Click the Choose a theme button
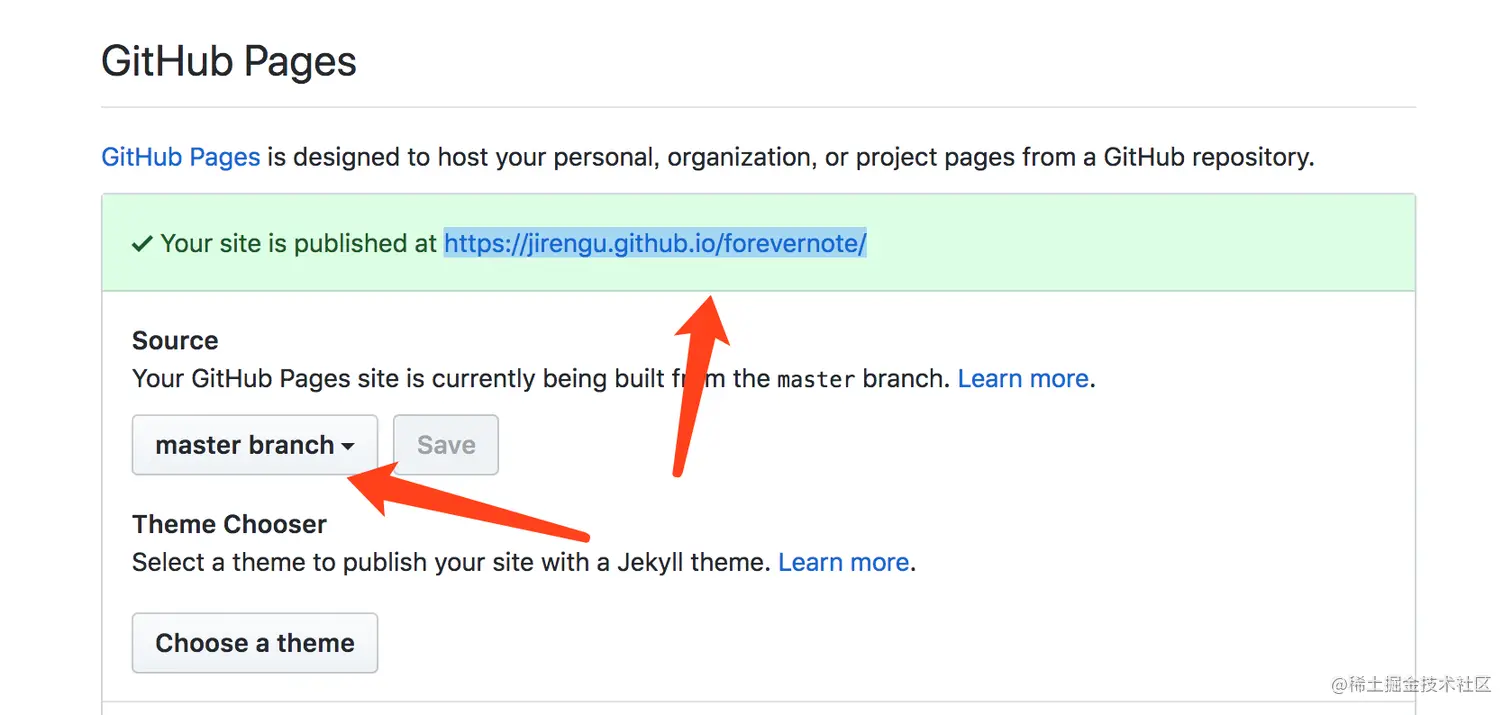The width and height of the screenshot is (1512, 715). 255,643
